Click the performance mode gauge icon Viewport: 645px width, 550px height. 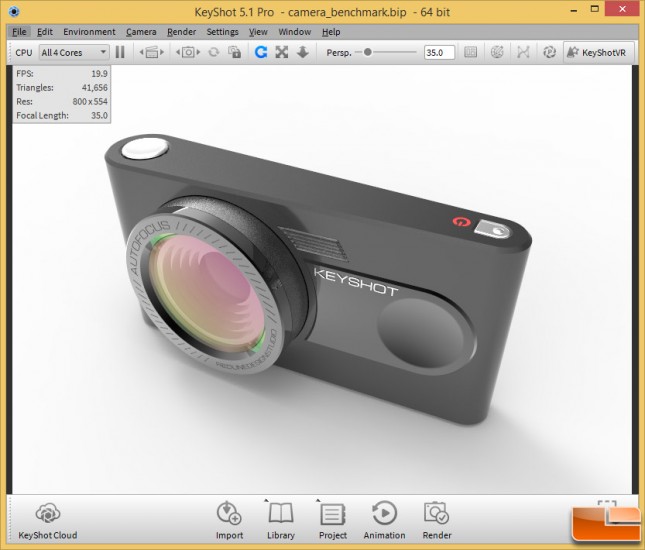(x=497, y=52)
